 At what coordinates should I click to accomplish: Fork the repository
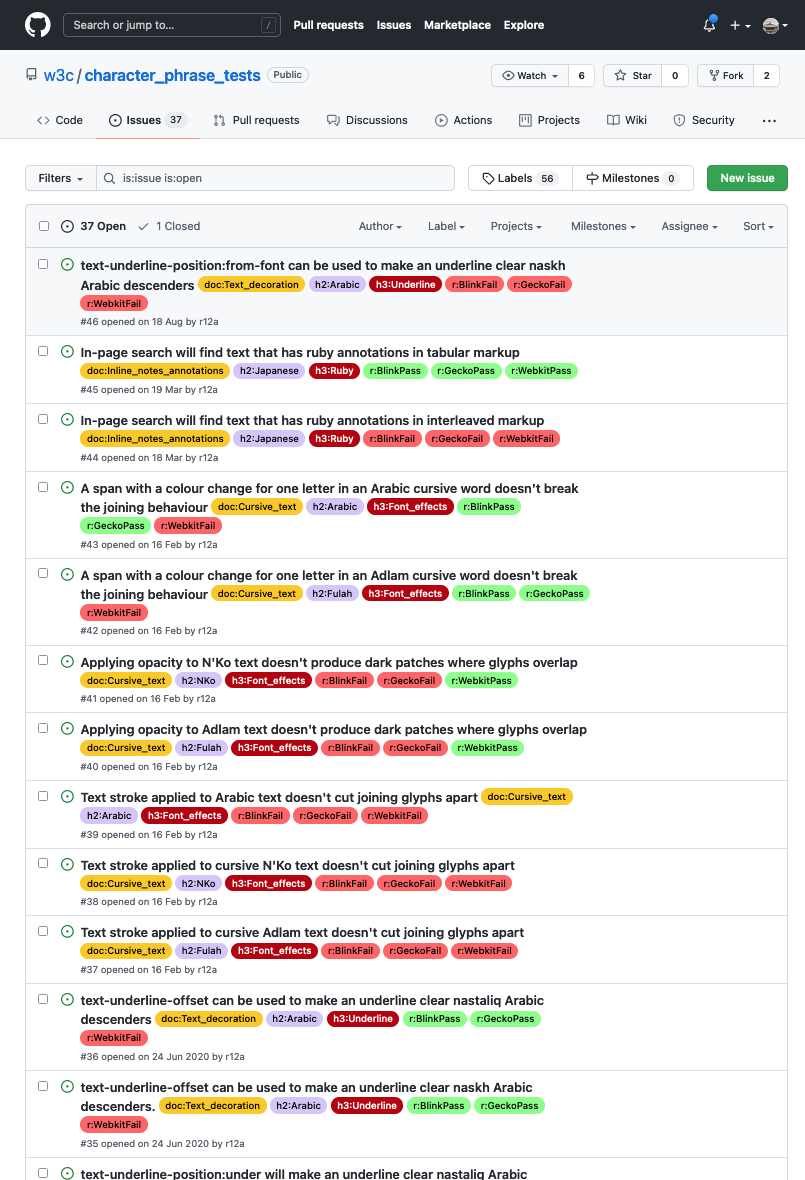pyautogui.click(x=725, y=76)
